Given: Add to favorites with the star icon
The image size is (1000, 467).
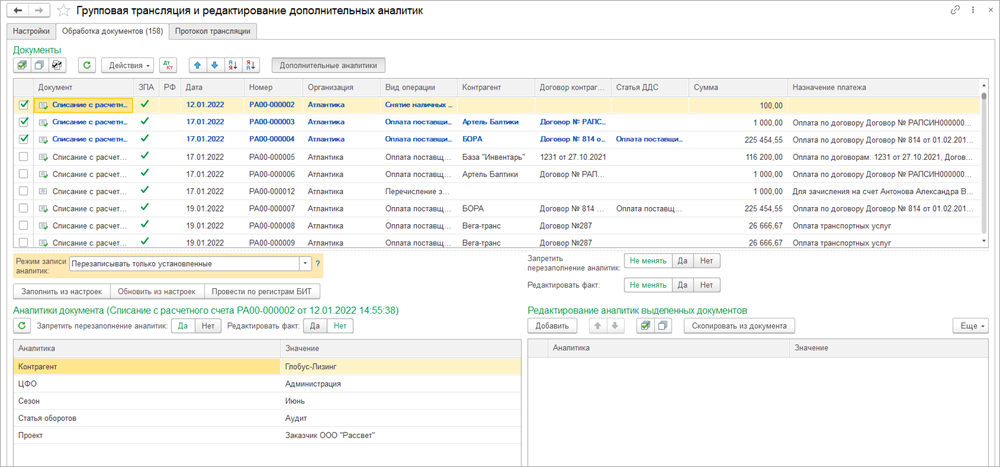Looking at the screenshot, I should pyautogui.click(x=64, y=10).
